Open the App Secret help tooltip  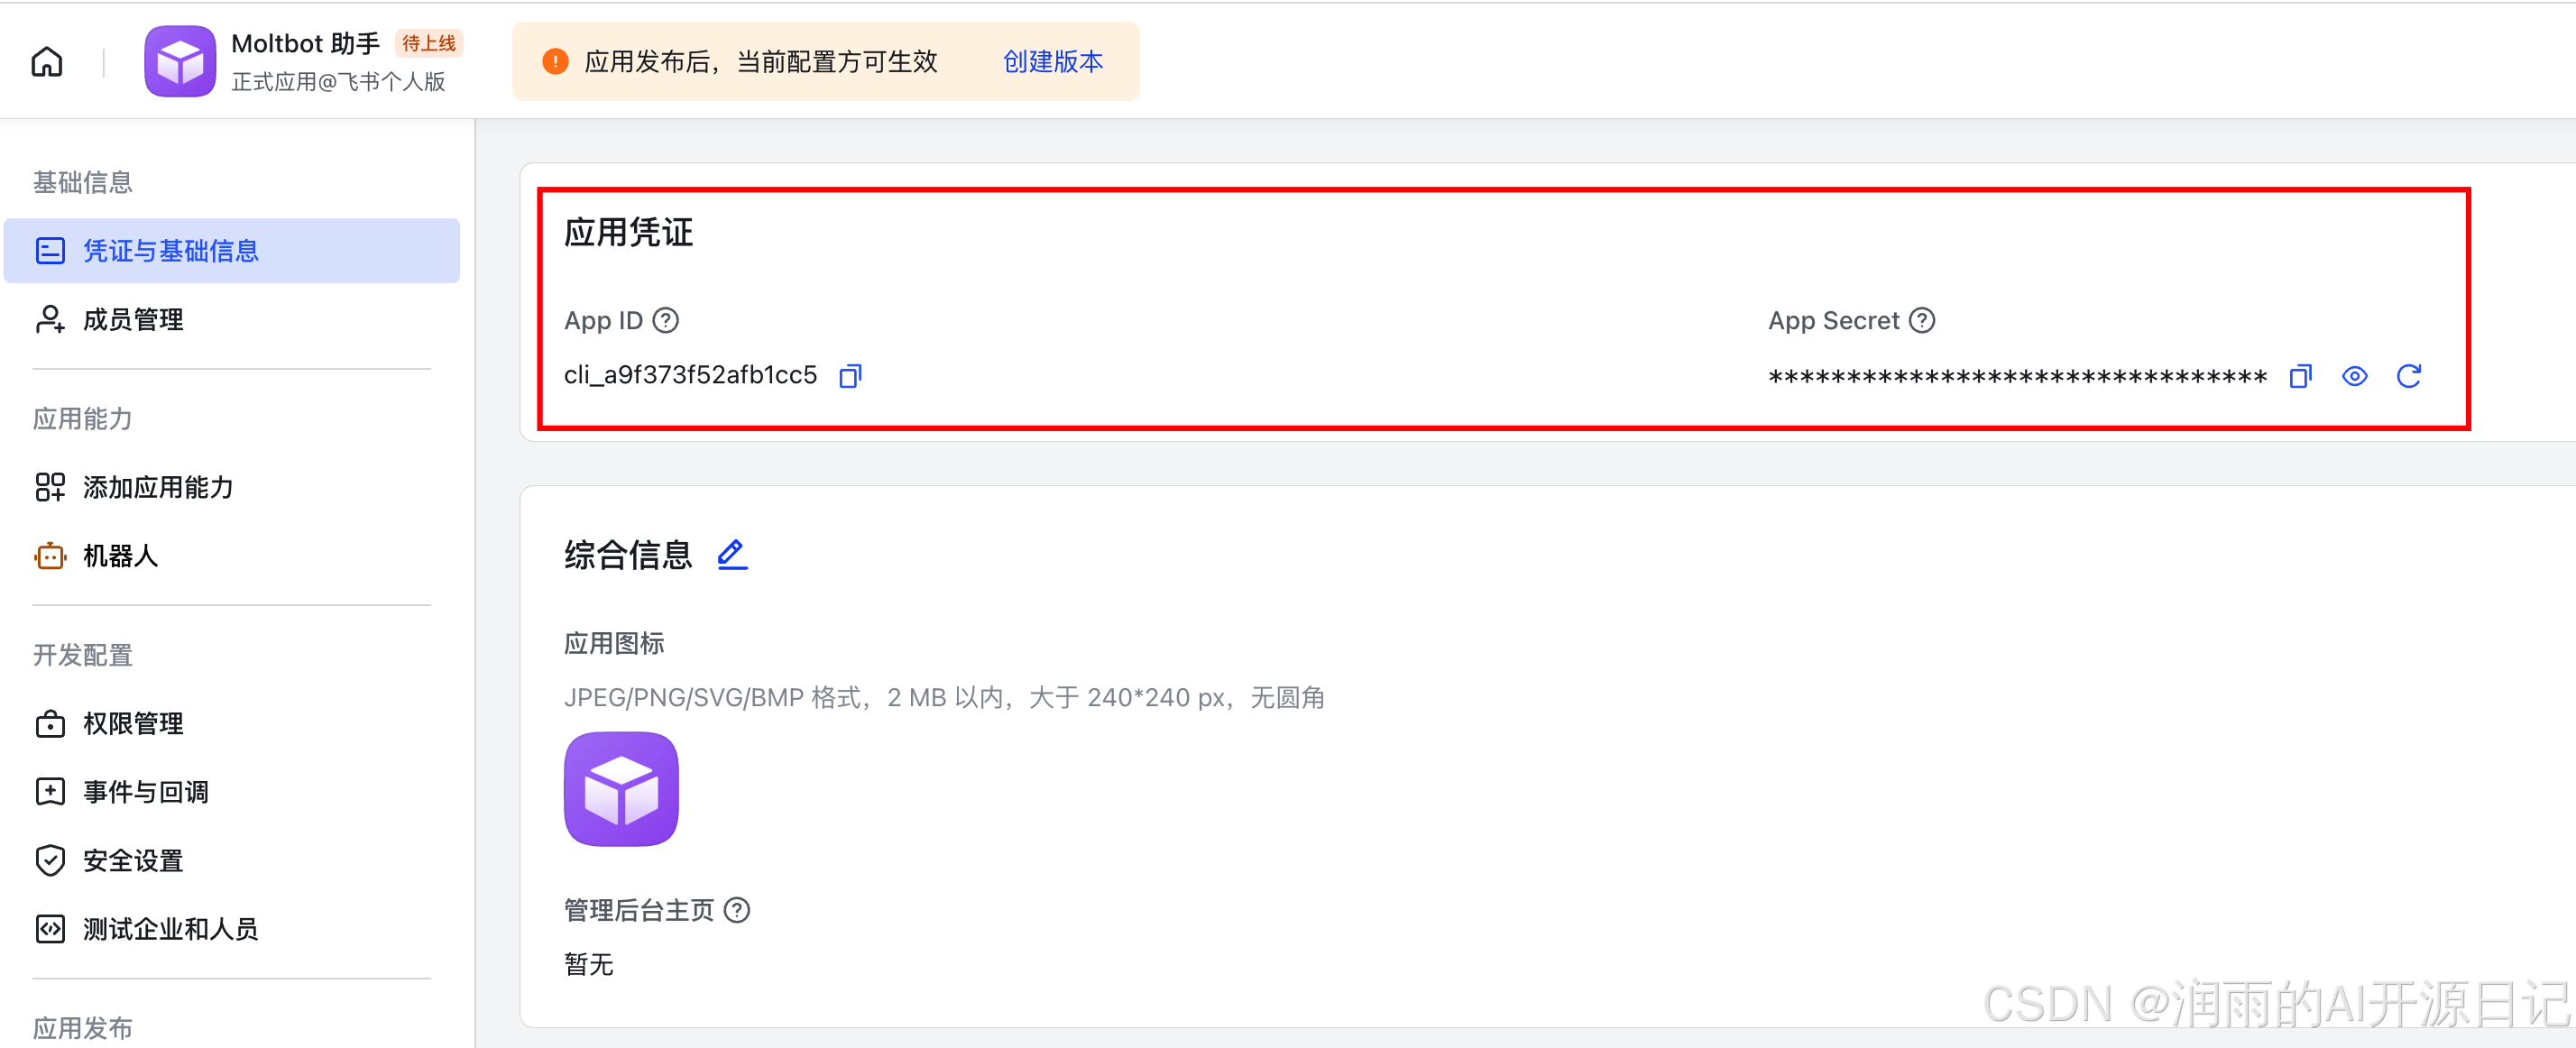1922,320
